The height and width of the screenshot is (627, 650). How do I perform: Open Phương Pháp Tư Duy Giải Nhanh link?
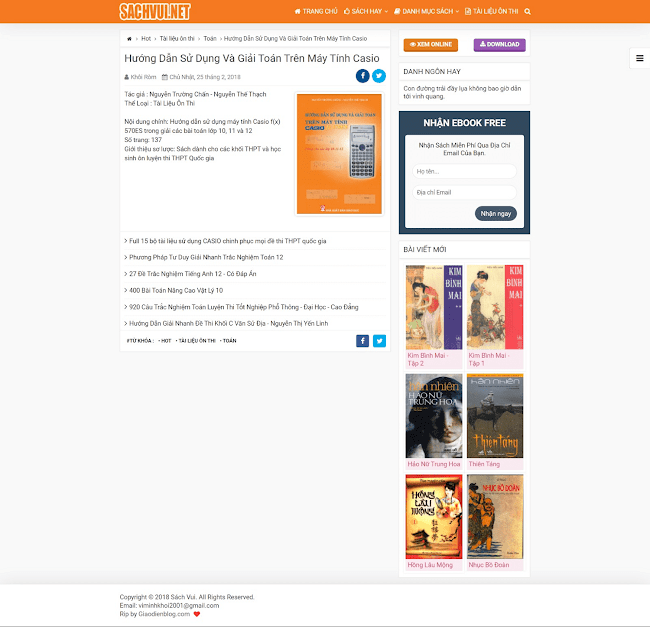click(204, 257)
